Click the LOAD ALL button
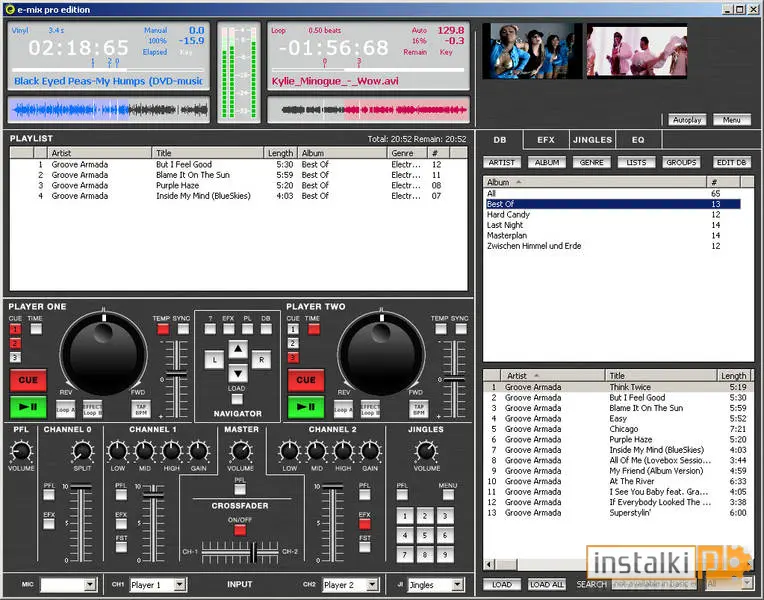 pyautogui.click(x=547, y=584)
